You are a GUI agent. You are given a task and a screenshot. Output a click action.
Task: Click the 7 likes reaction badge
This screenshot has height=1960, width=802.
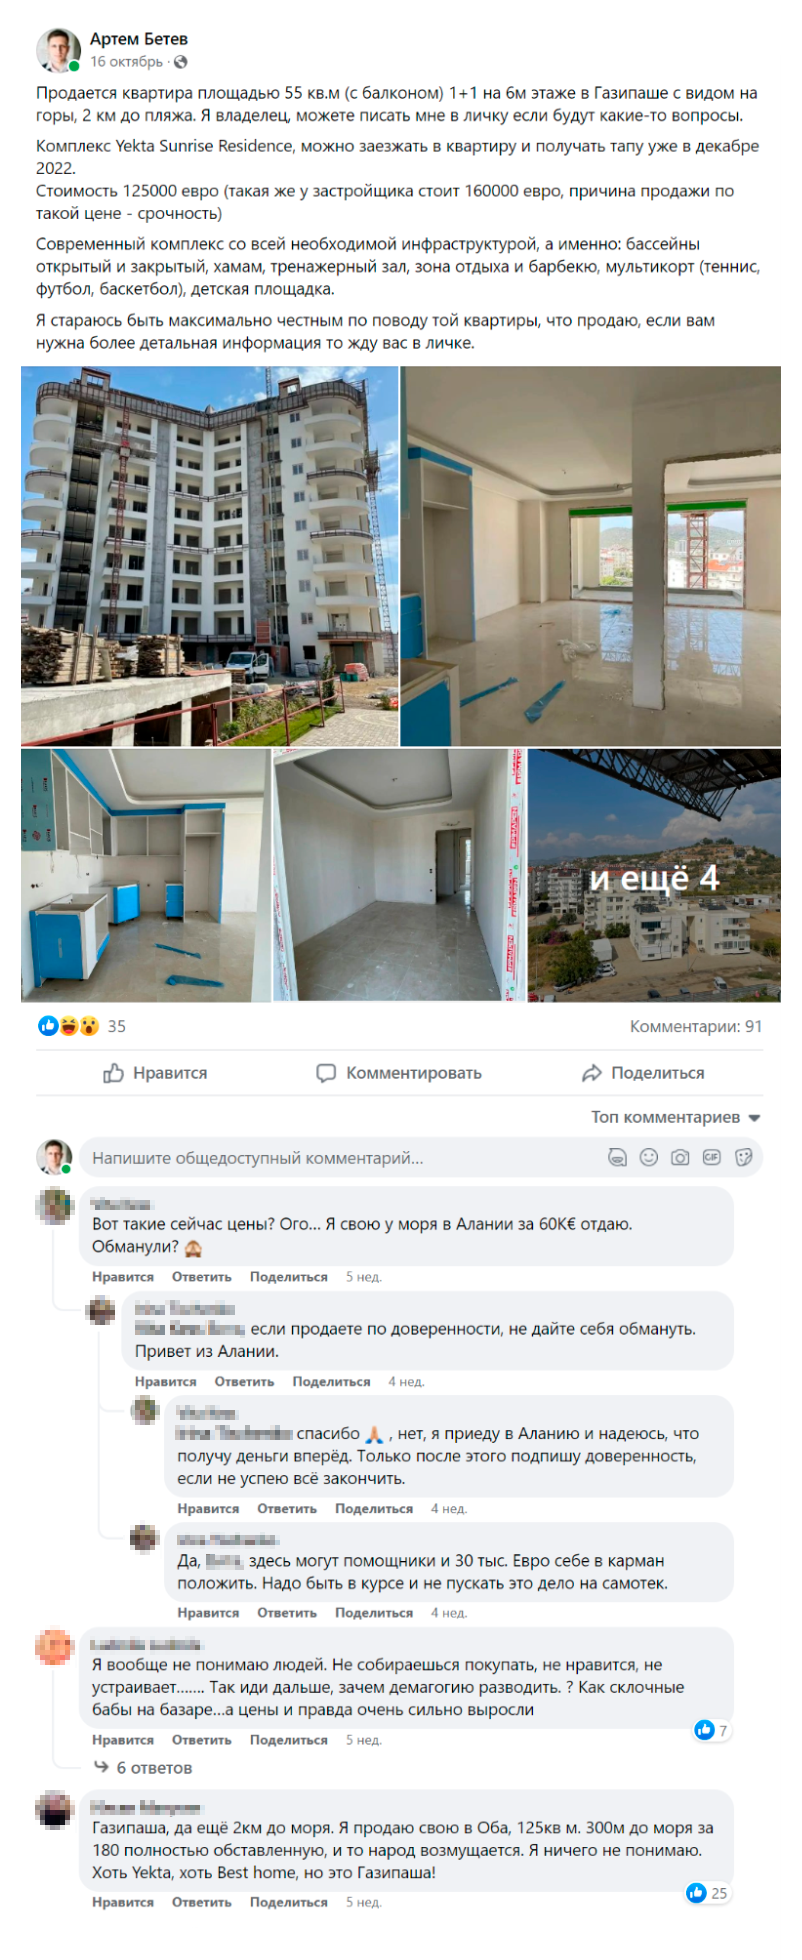(711, 1730)
